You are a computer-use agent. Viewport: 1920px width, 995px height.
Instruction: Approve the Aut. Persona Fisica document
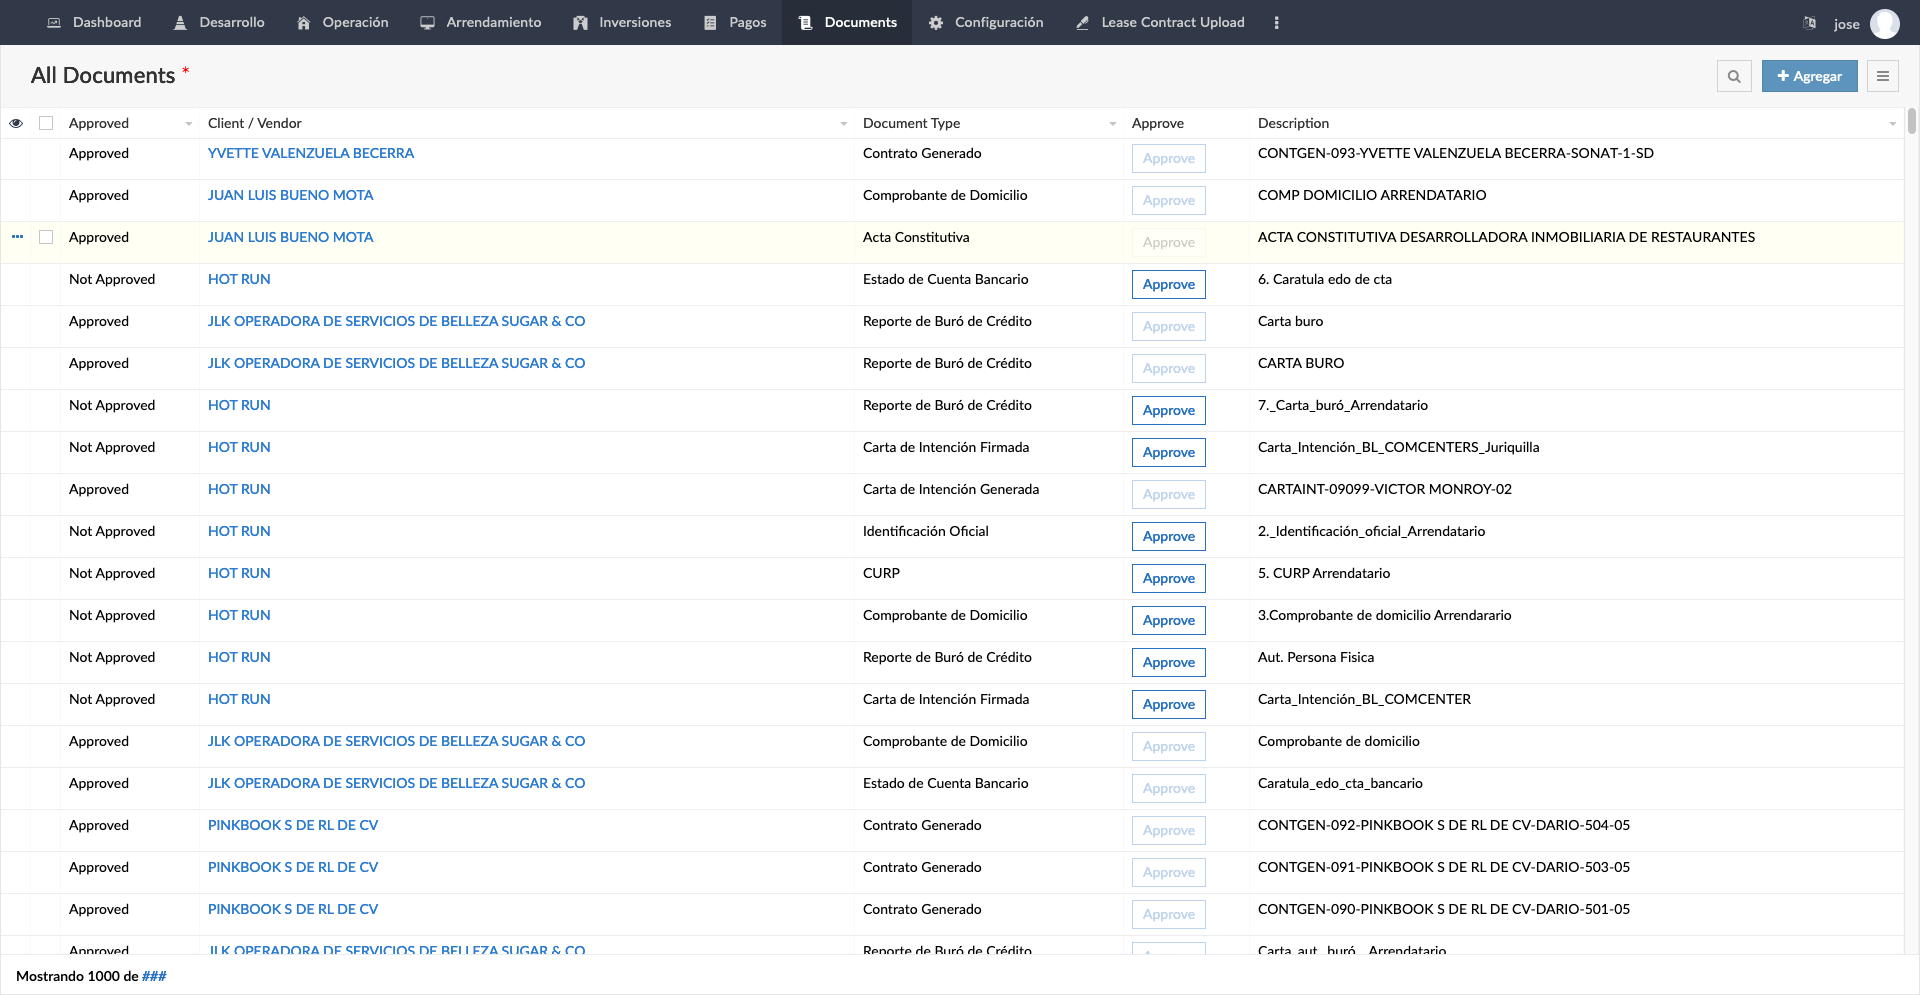1168,662
